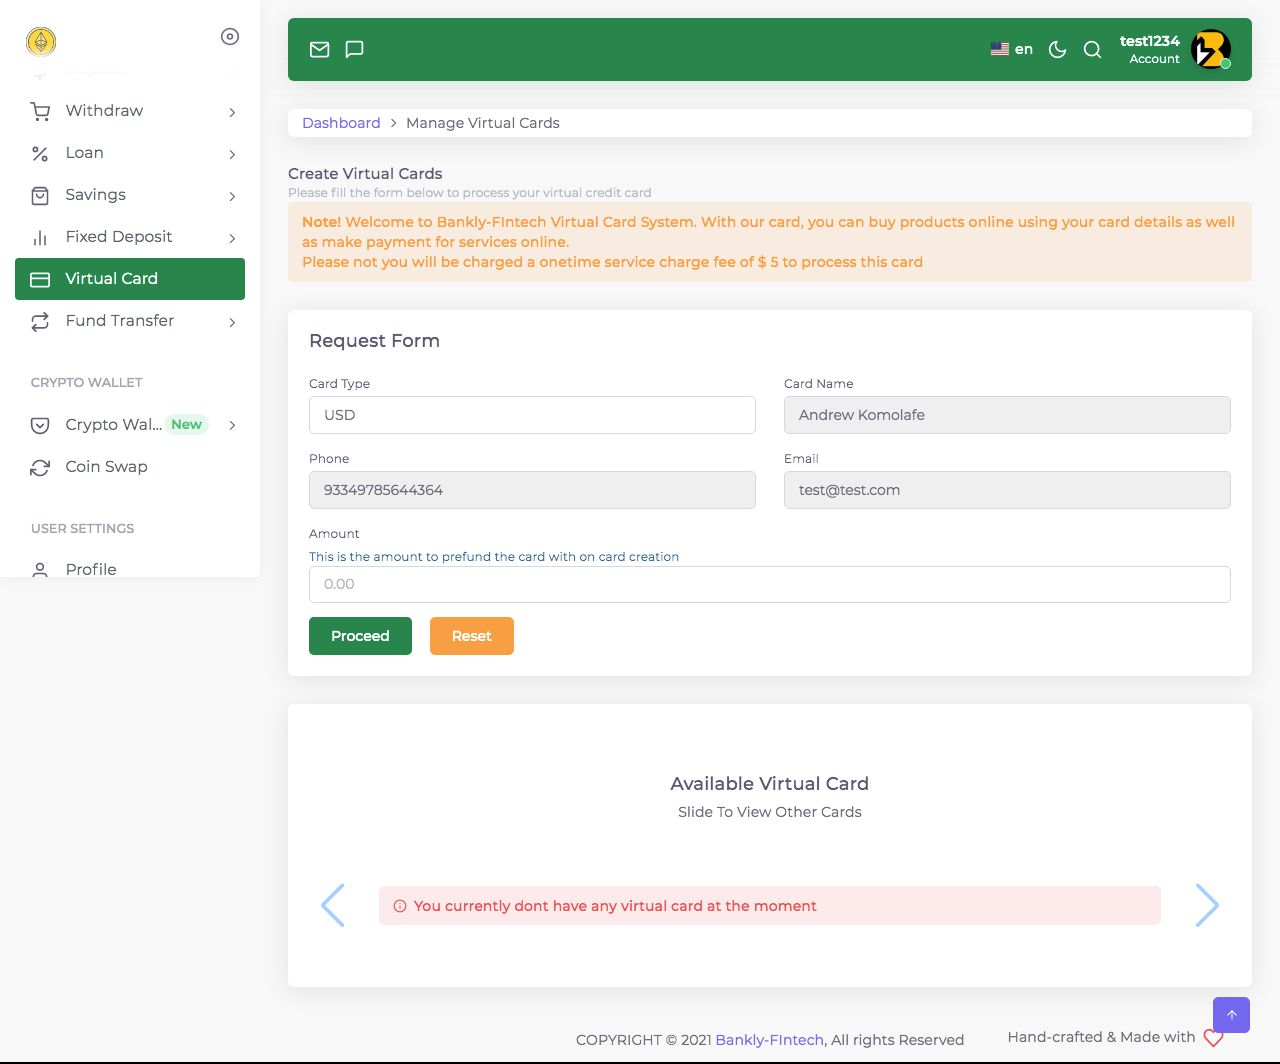Screen dimensions: 1280x1064
Task: Click the Proceed button
Action: pyautogui.click(x=360, y=636)
